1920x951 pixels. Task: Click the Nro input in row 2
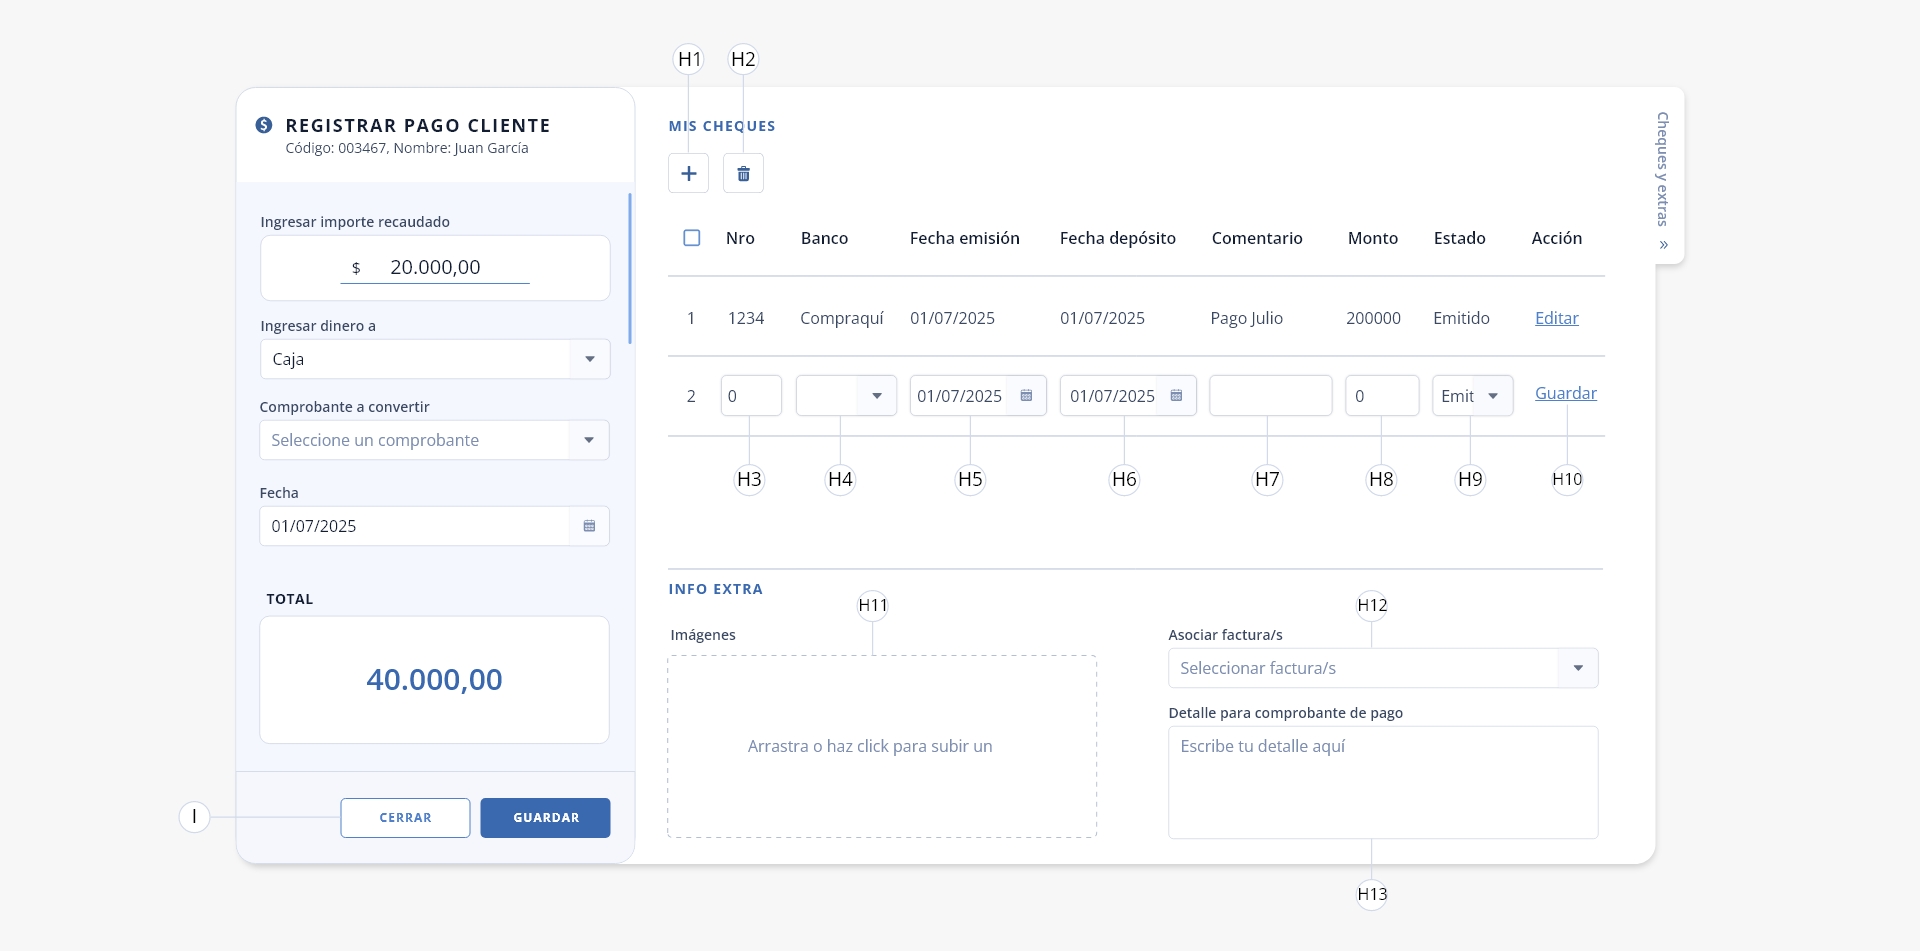(x=751, y=396)
